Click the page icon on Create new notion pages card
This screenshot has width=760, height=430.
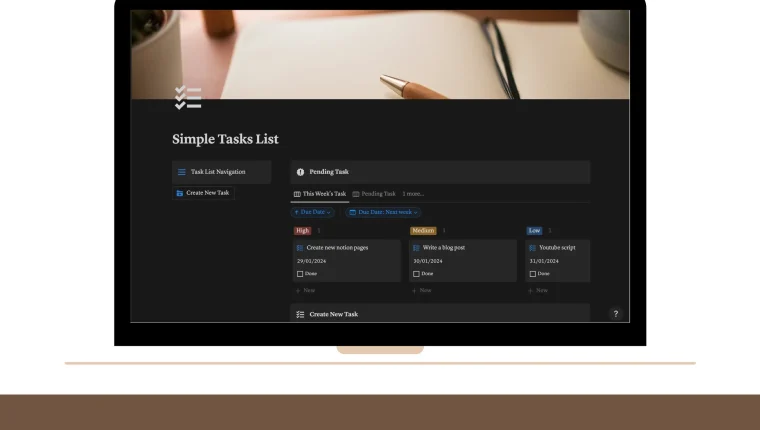[300, 247]
